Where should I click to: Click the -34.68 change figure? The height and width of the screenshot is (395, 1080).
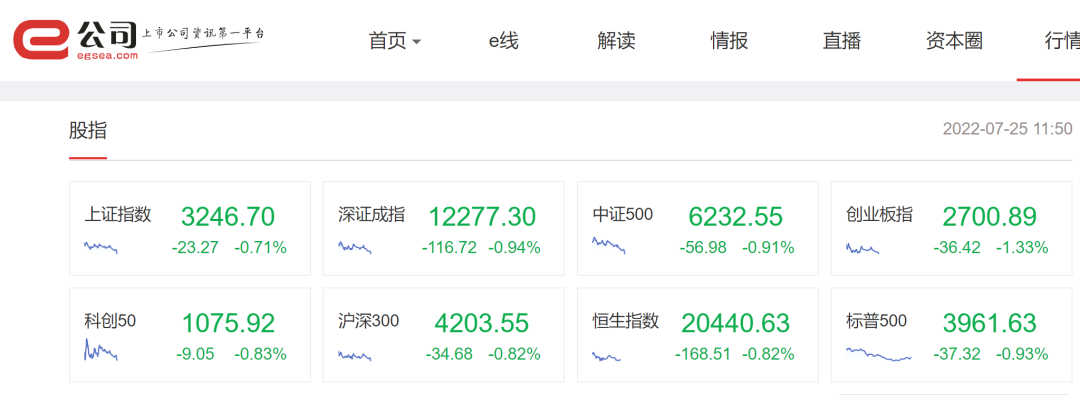pyautogui.click(x=449, y=354)
